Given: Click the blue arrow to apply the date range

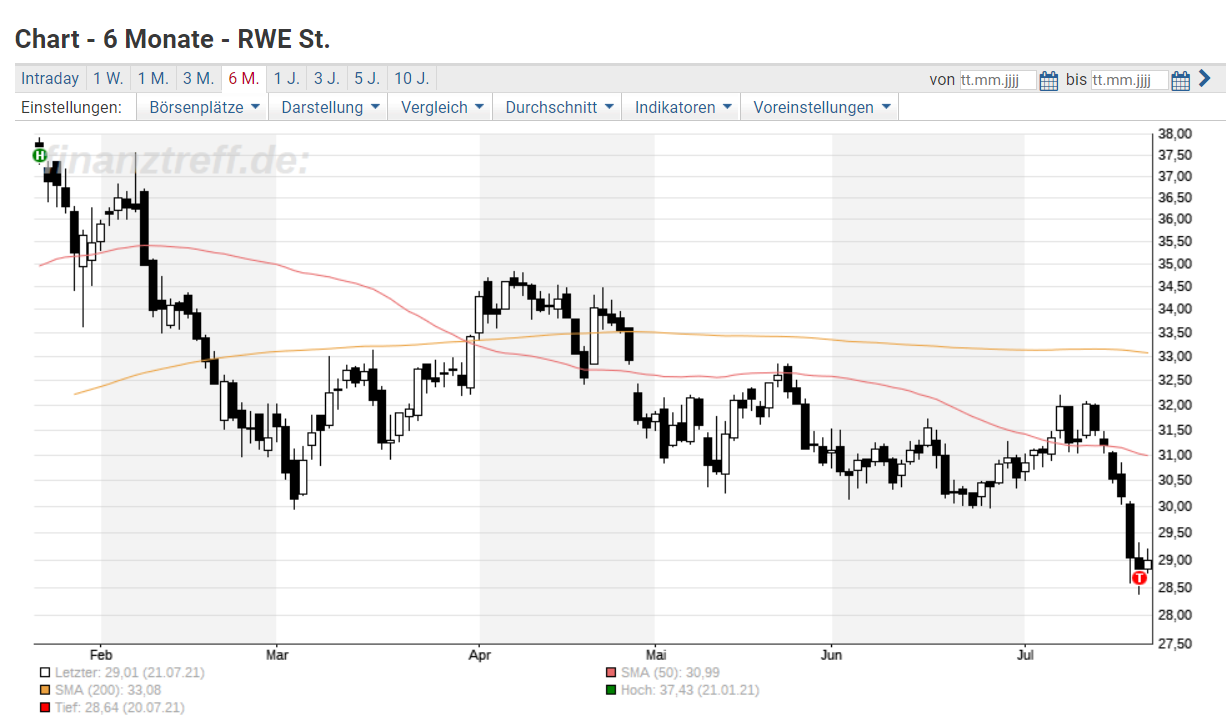Looking at the screenshot, I should click(x=1204, y=79).
